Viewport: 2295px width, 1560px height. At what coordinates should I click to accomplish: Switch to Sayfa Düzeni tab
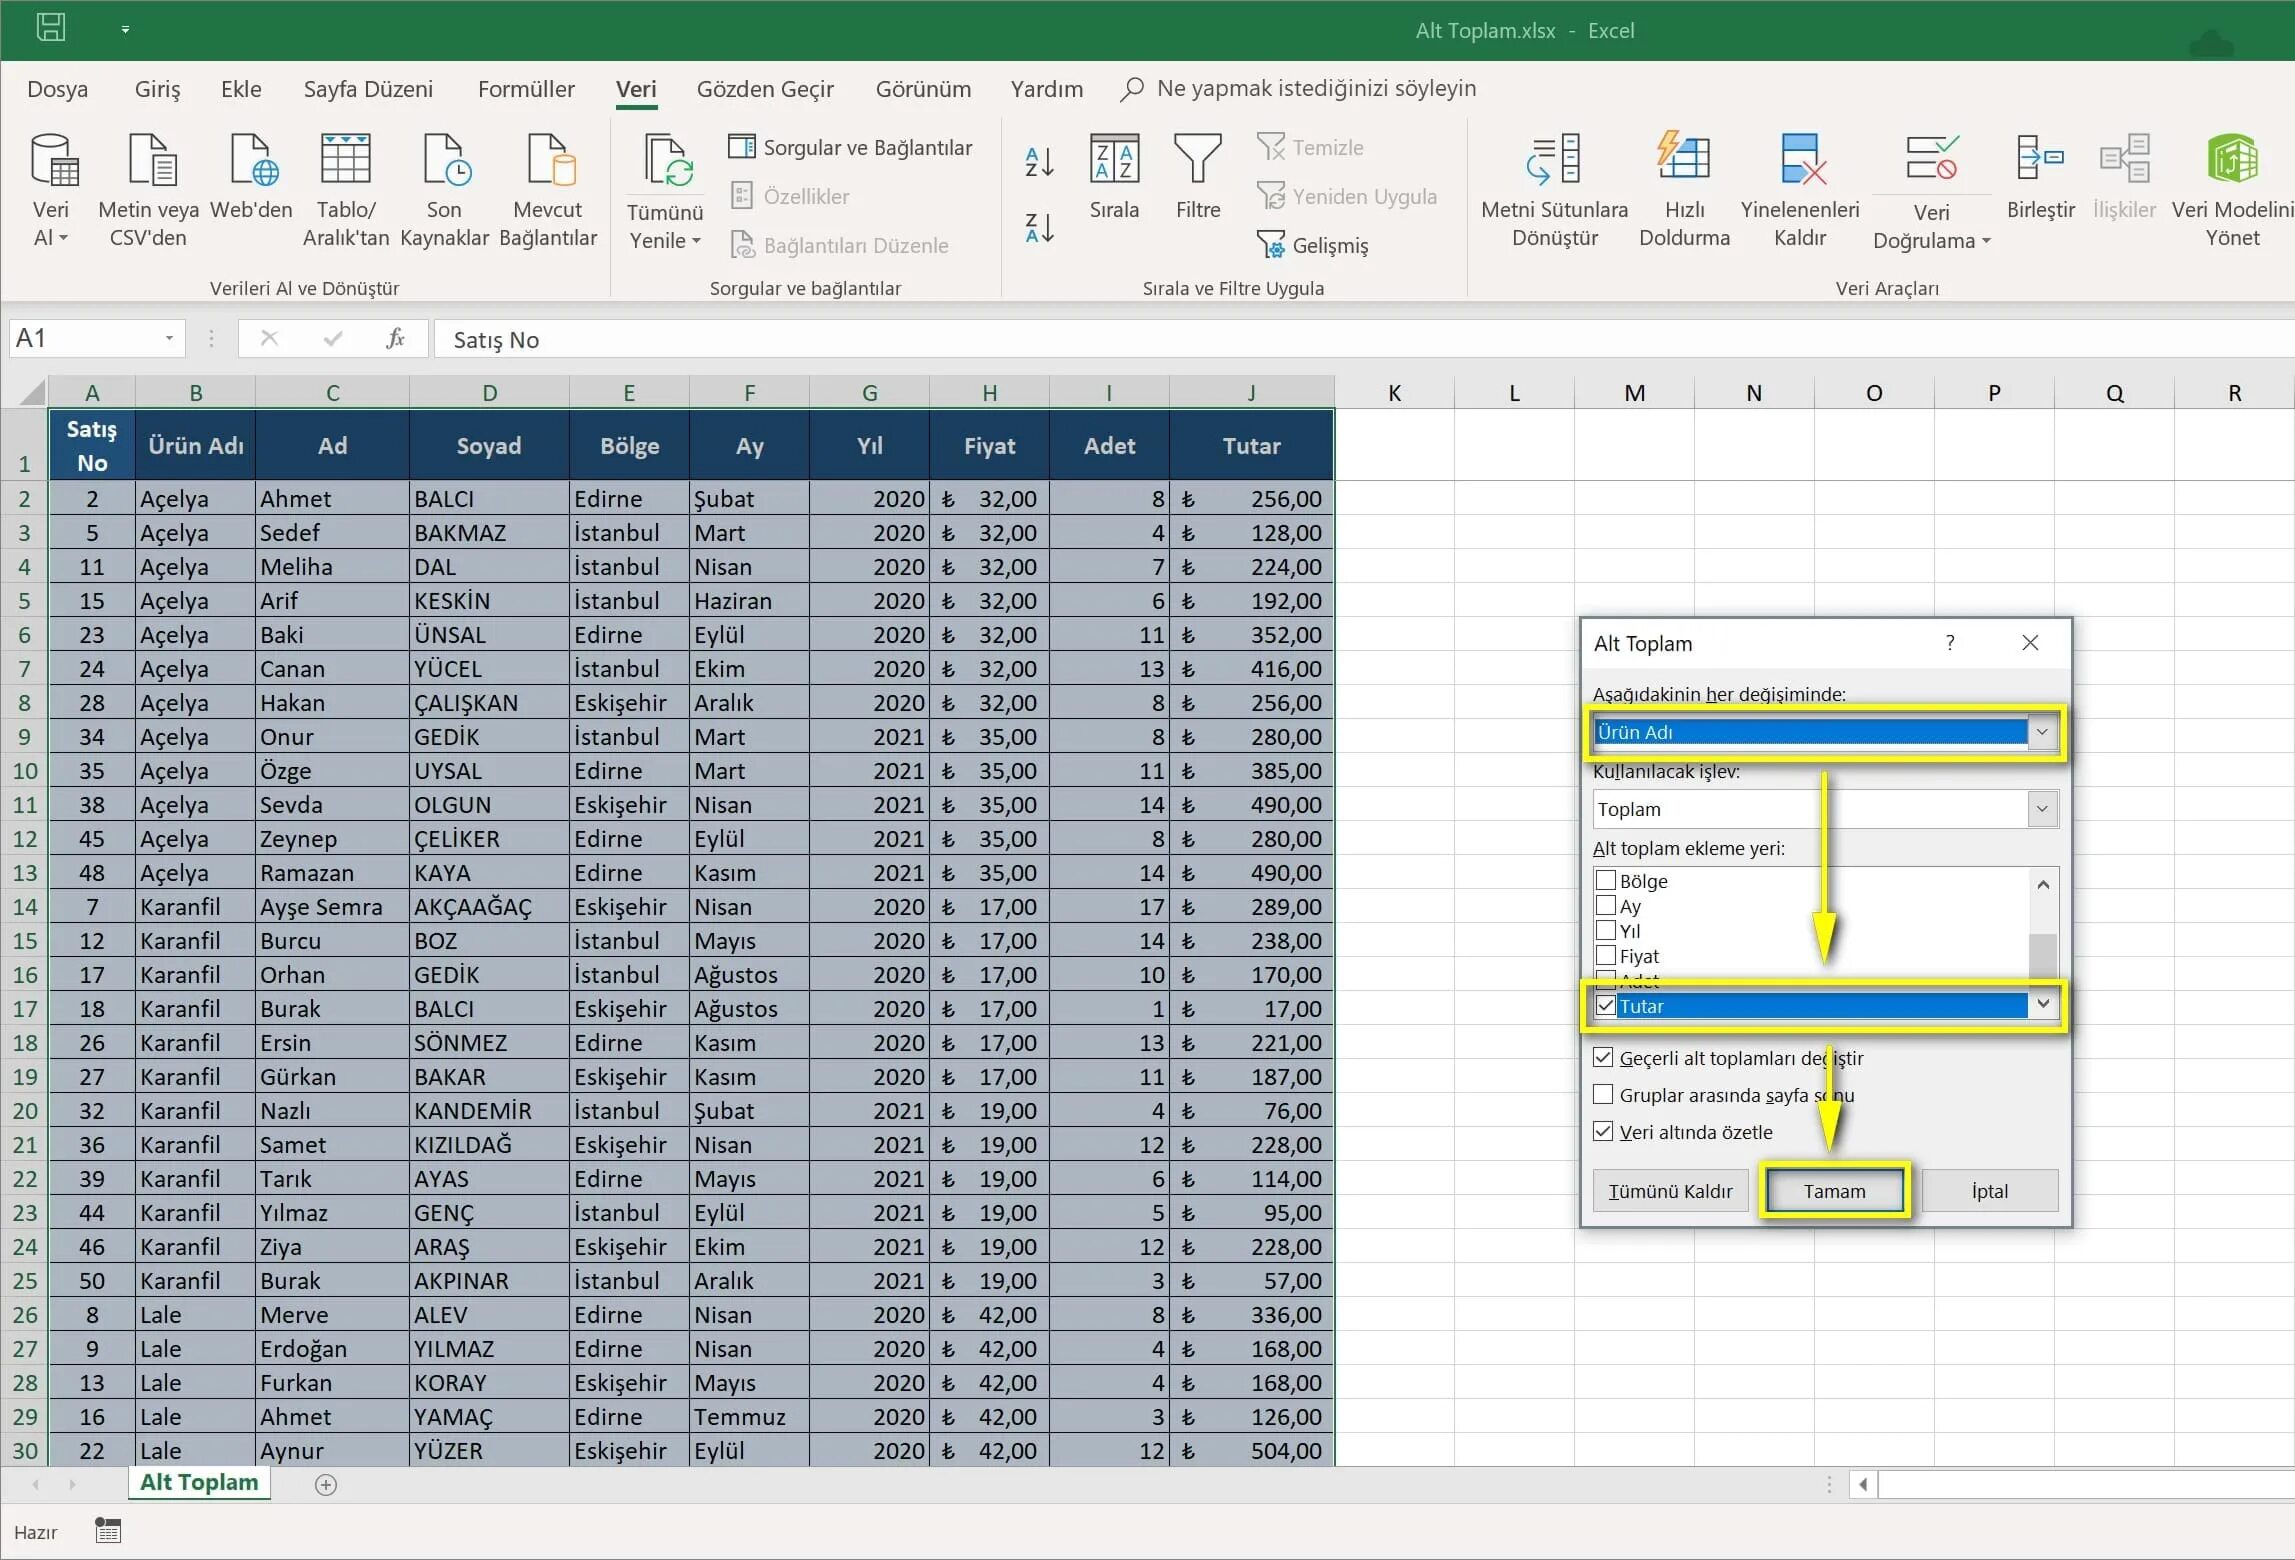tap(368, 89)
